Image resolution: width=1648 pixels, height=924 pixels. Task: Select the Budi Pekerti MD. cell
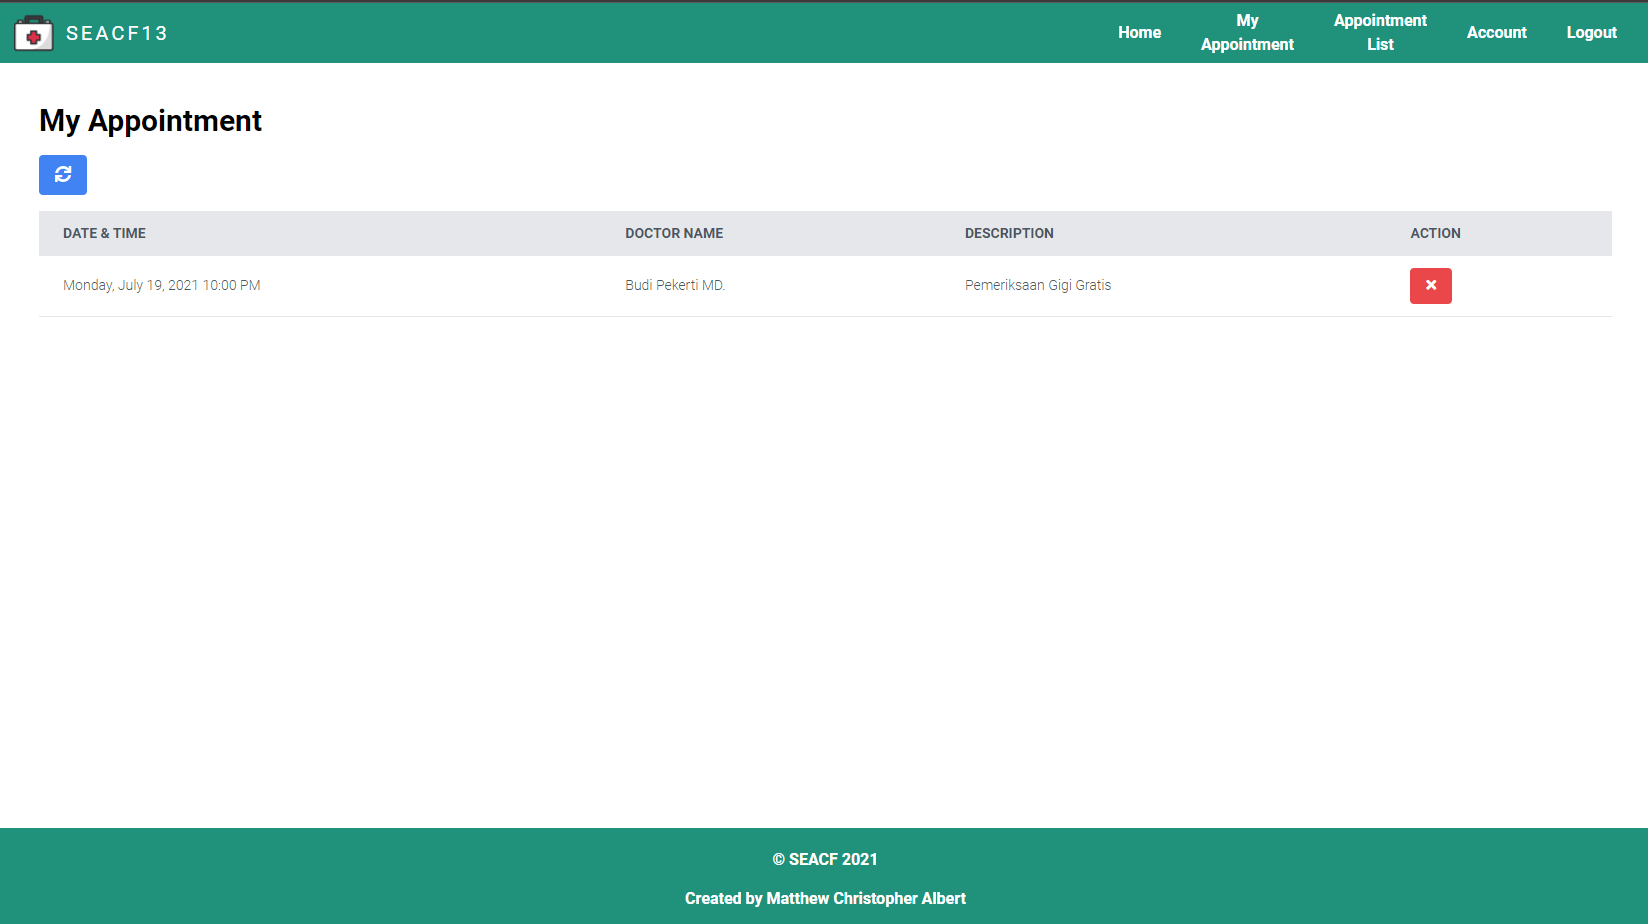(675, 285)
